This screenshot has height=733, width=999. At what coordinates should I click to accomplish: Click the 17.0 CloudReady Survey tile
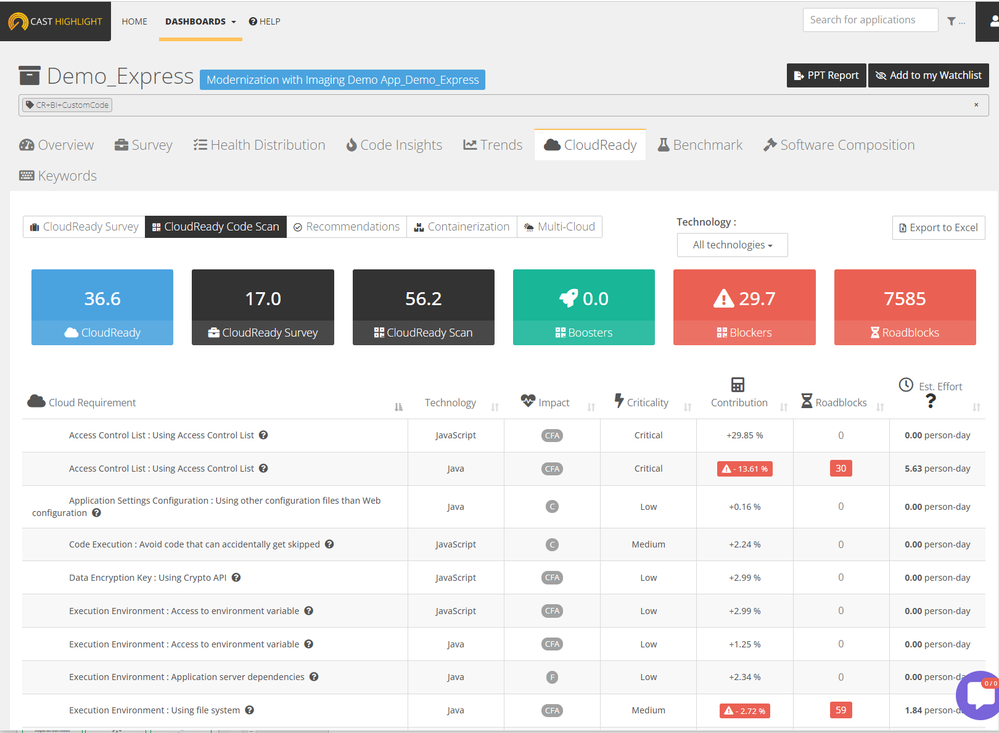(x=262, y=307)
